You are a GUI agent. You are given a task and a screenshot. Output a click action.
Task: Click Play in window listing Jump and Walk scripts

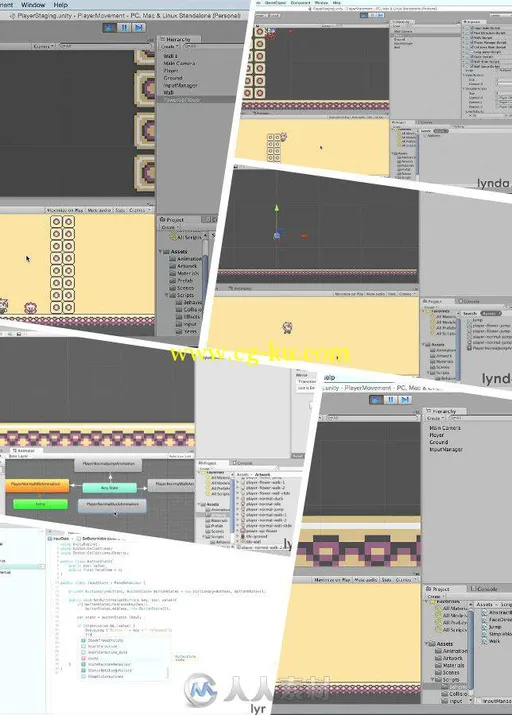coord(376,400)
